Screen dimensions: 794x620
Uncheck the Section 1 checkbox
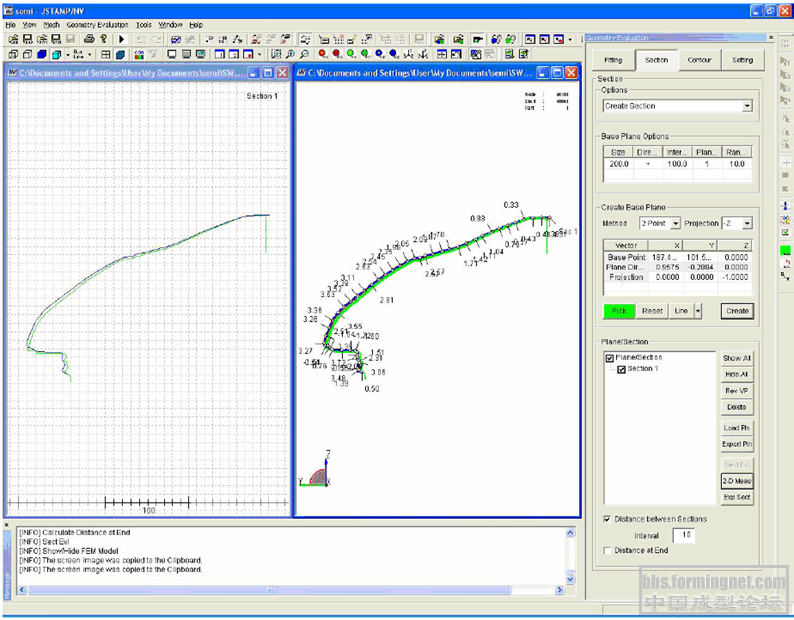coord(621,369)
